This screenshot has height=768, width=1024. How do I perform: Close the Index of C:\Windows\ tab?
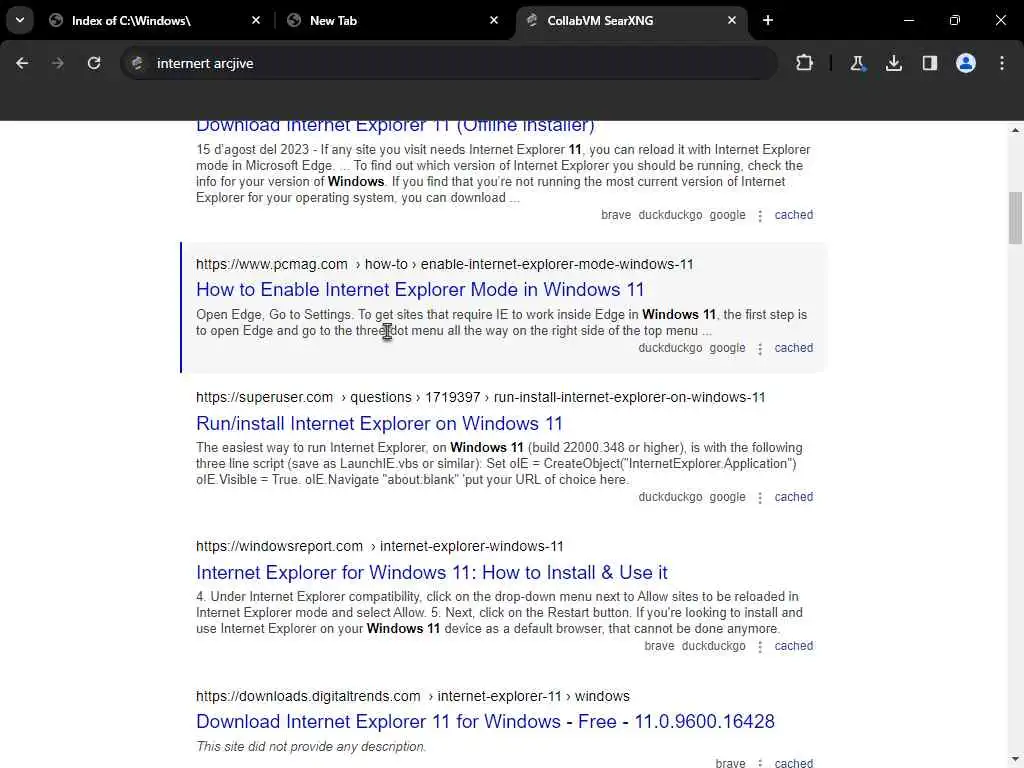[x=256, y=20]
